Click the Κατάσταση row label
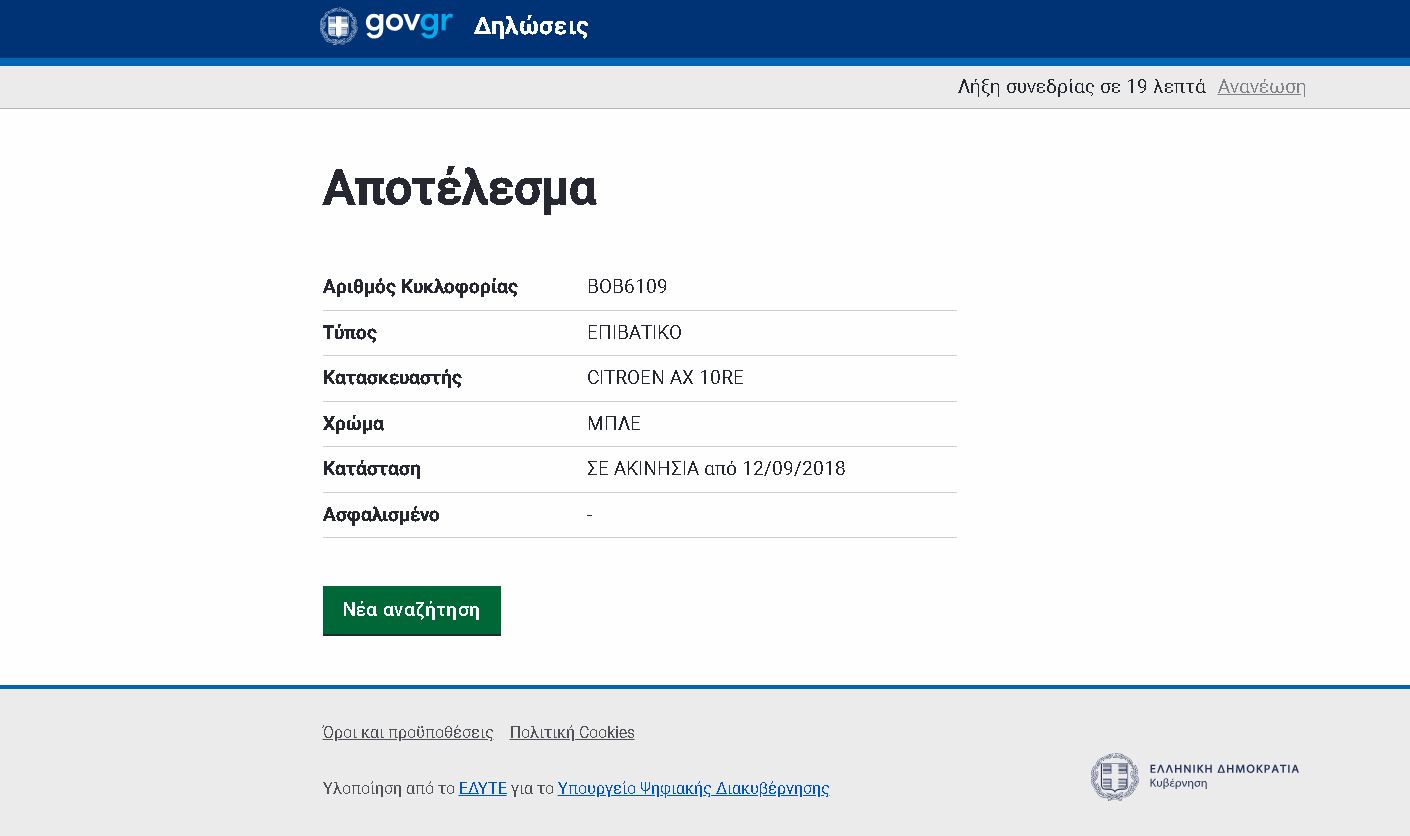The width and height of the screenshot is (1410, 836). click(372, 469)
